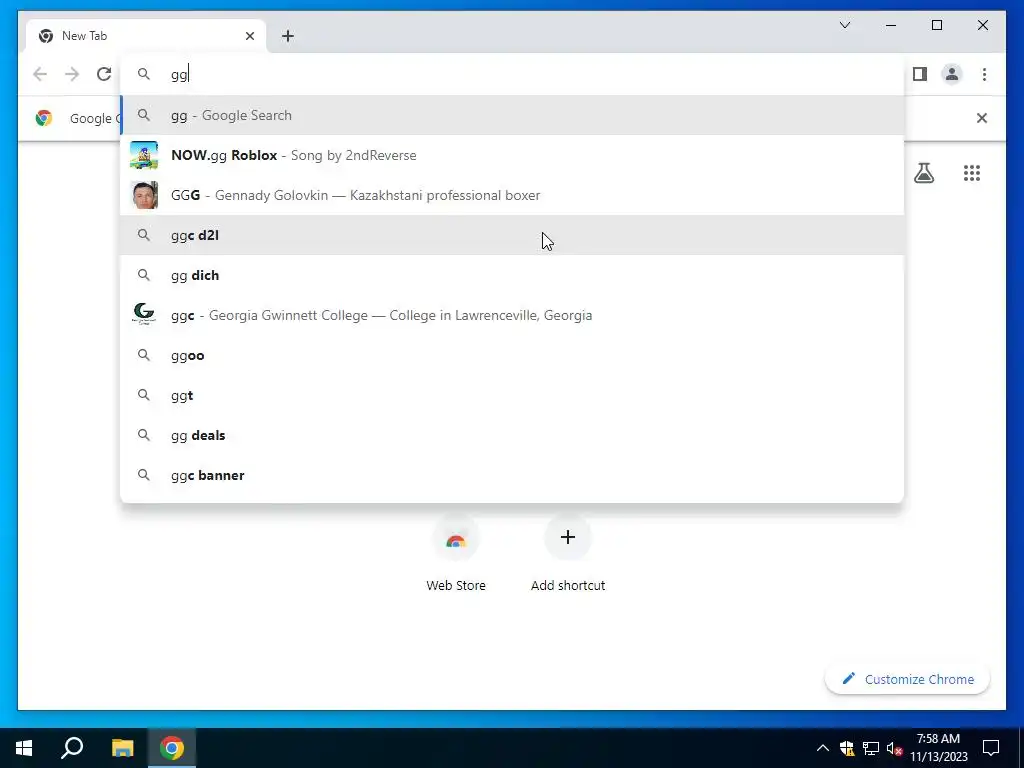Open the Web Store shortcut
This screenshot has width=1024, height=768.
pos(456,554)
